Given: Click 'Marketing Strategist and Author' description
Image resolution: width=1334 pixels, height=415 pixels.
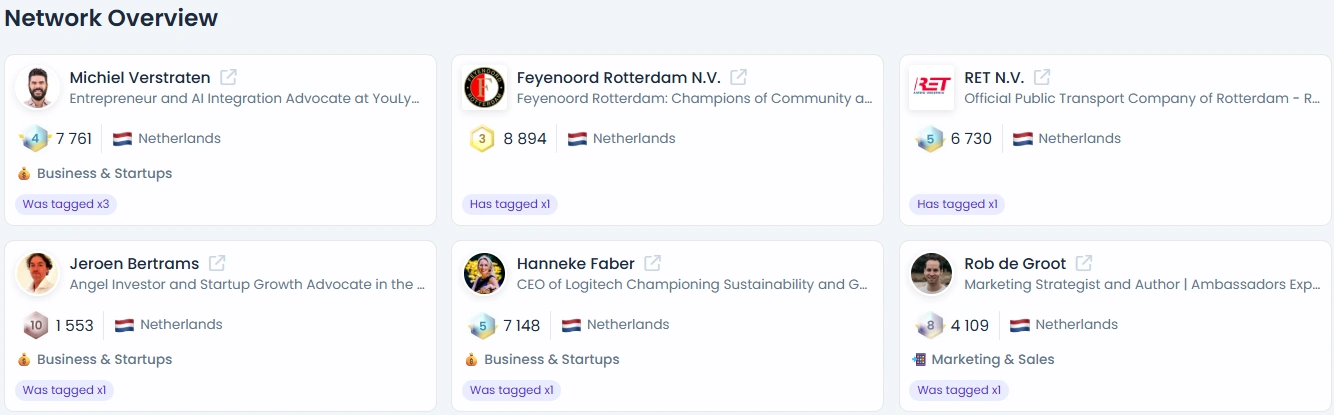Looking at the screenshot, I should pos(1143,285).
